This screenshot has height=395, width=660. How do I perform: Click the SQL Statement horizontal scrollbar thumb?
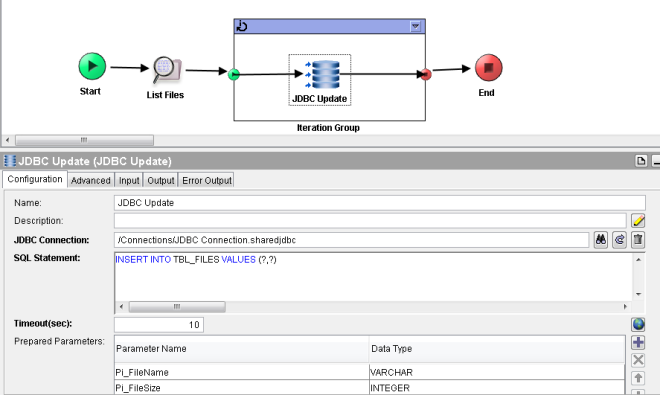(x=177, y=307)
